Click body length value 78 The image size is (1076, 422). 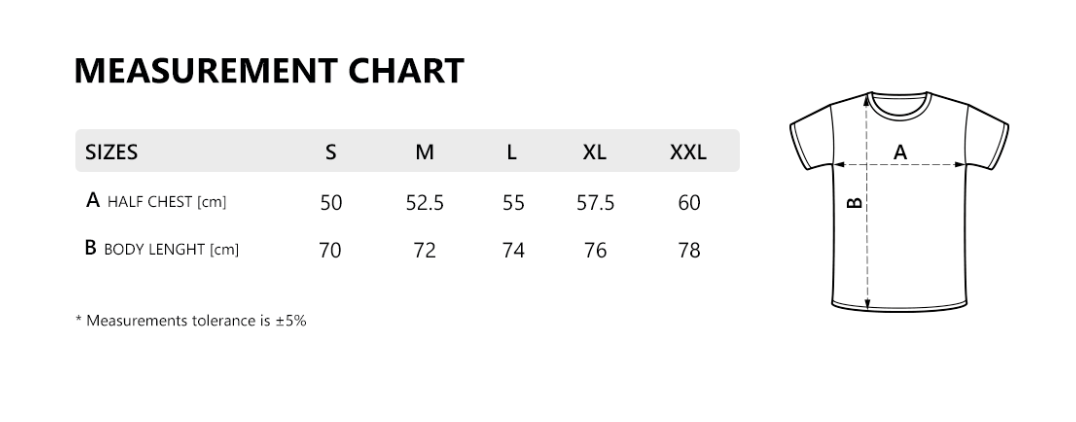[x=689, y=250]
